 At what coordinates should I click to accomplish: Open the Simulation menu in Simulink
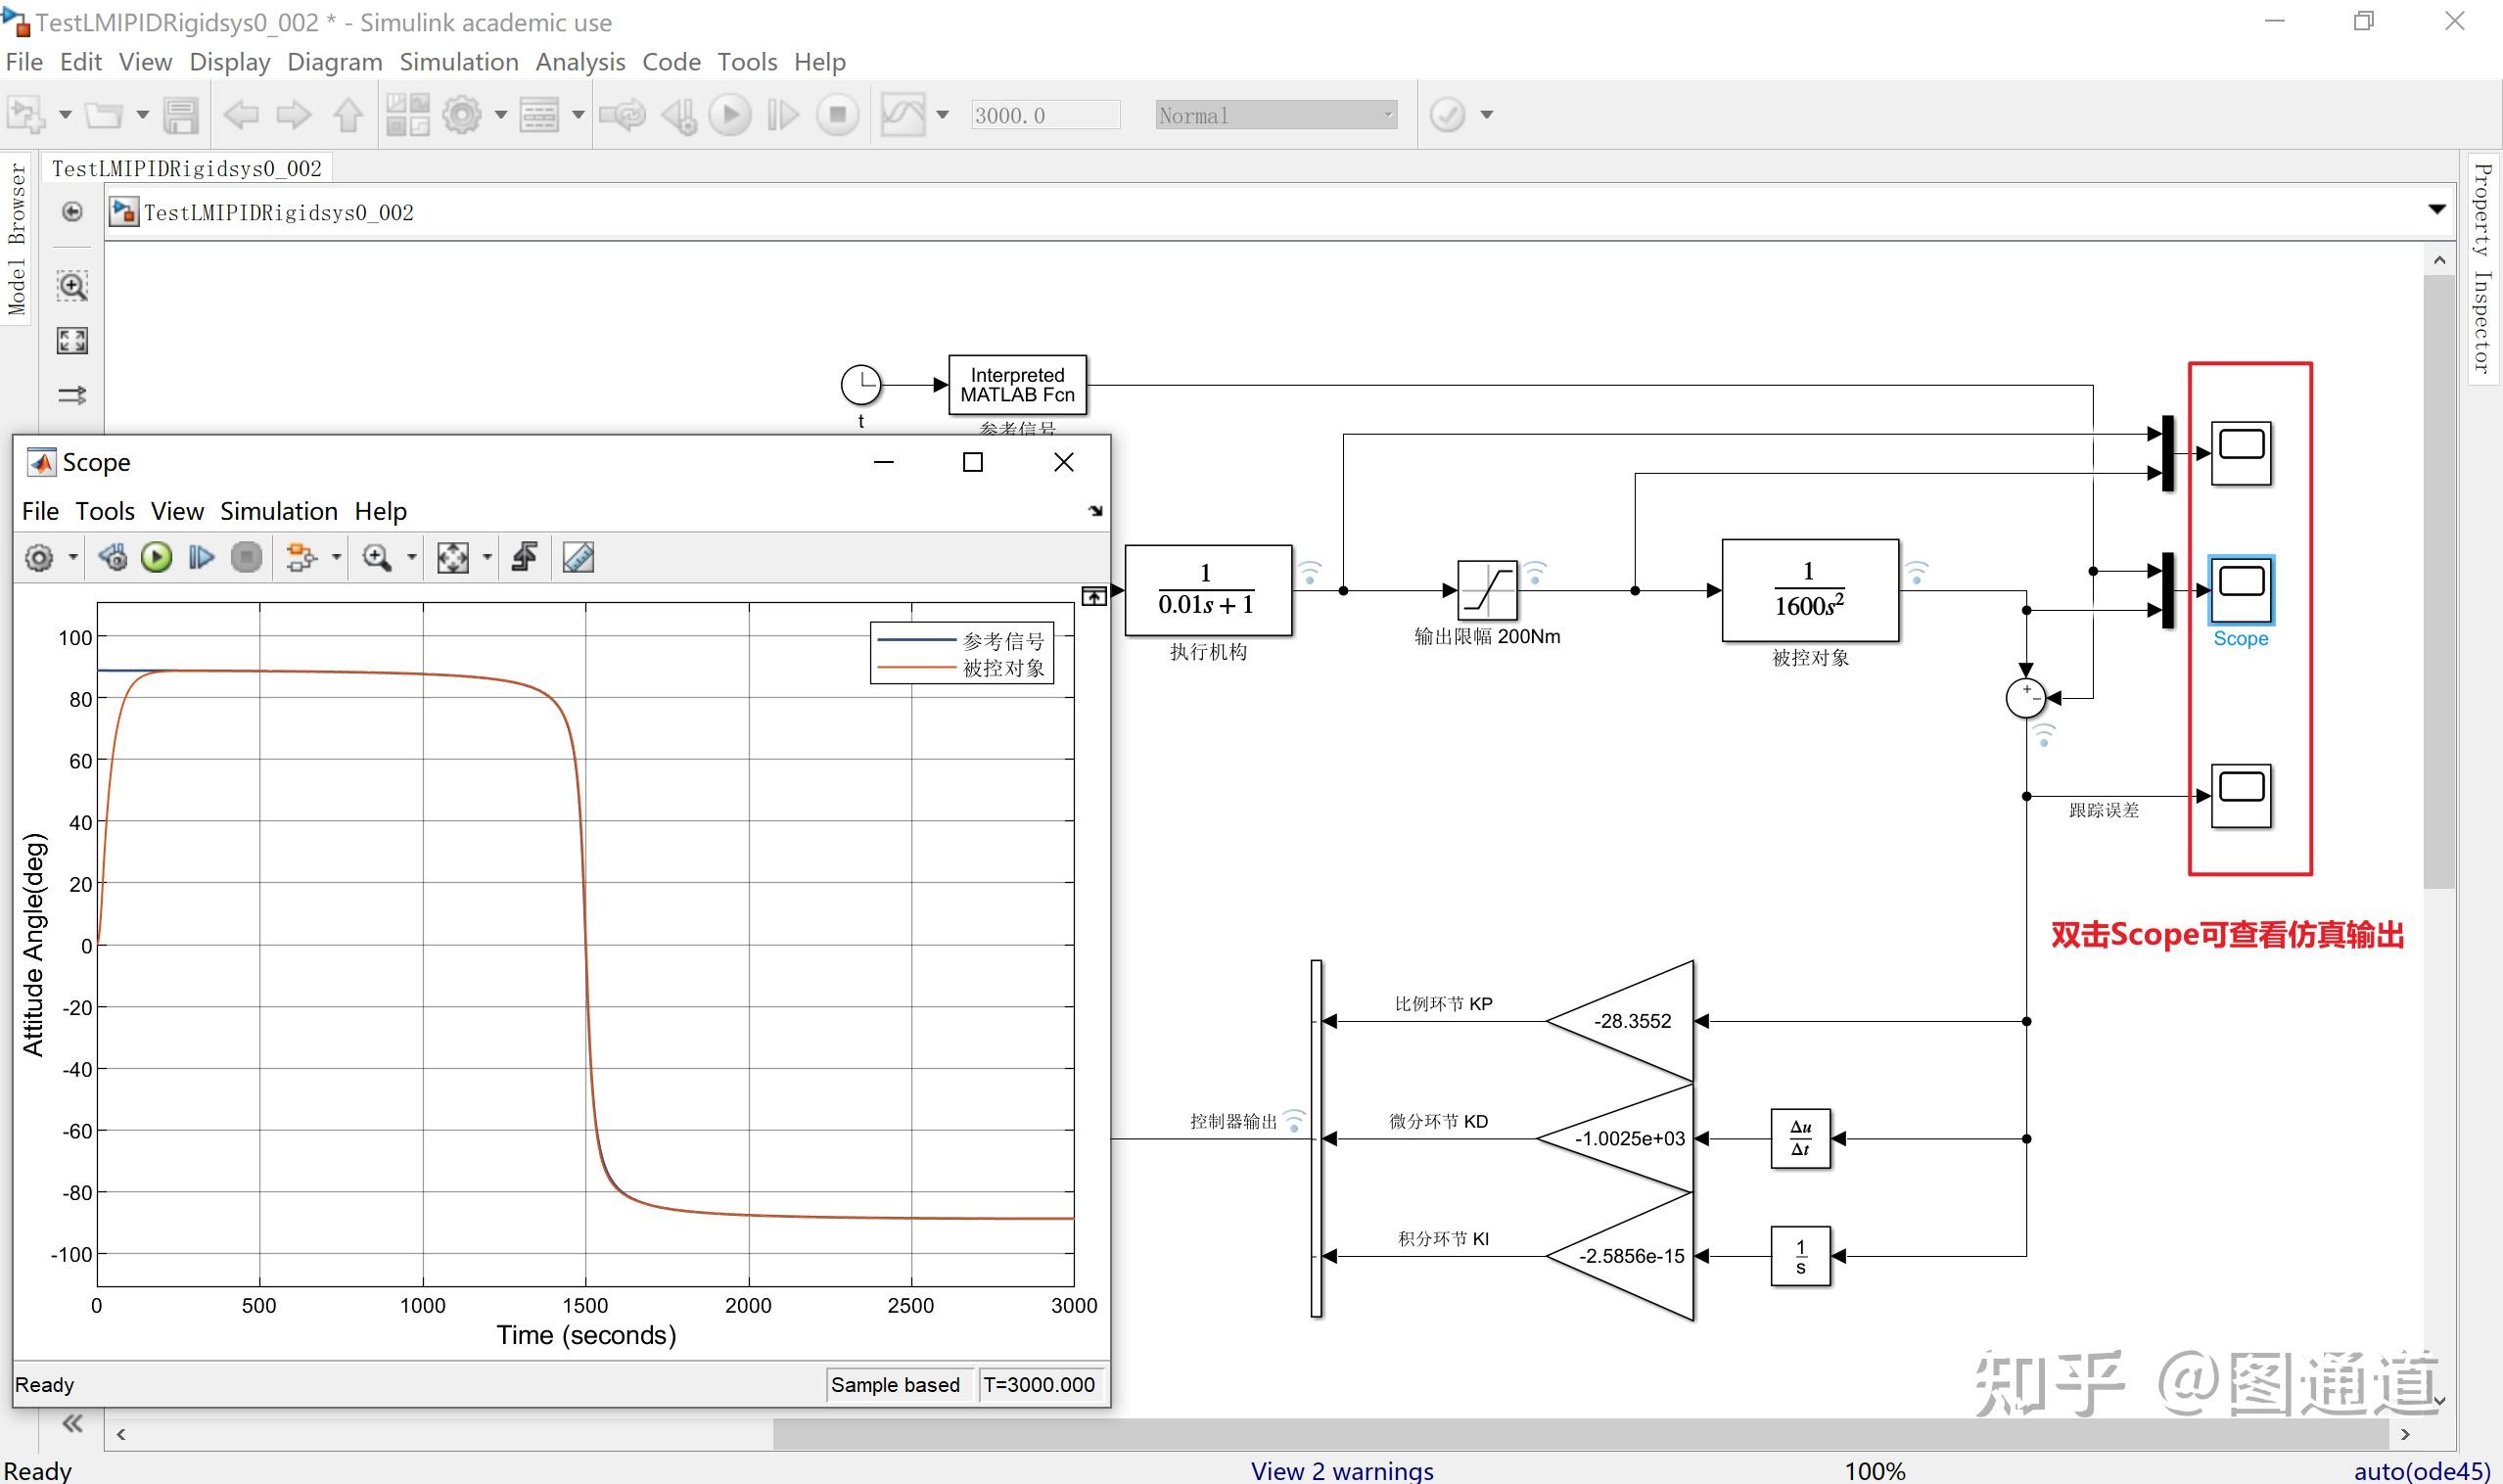(x=459, y=62)
